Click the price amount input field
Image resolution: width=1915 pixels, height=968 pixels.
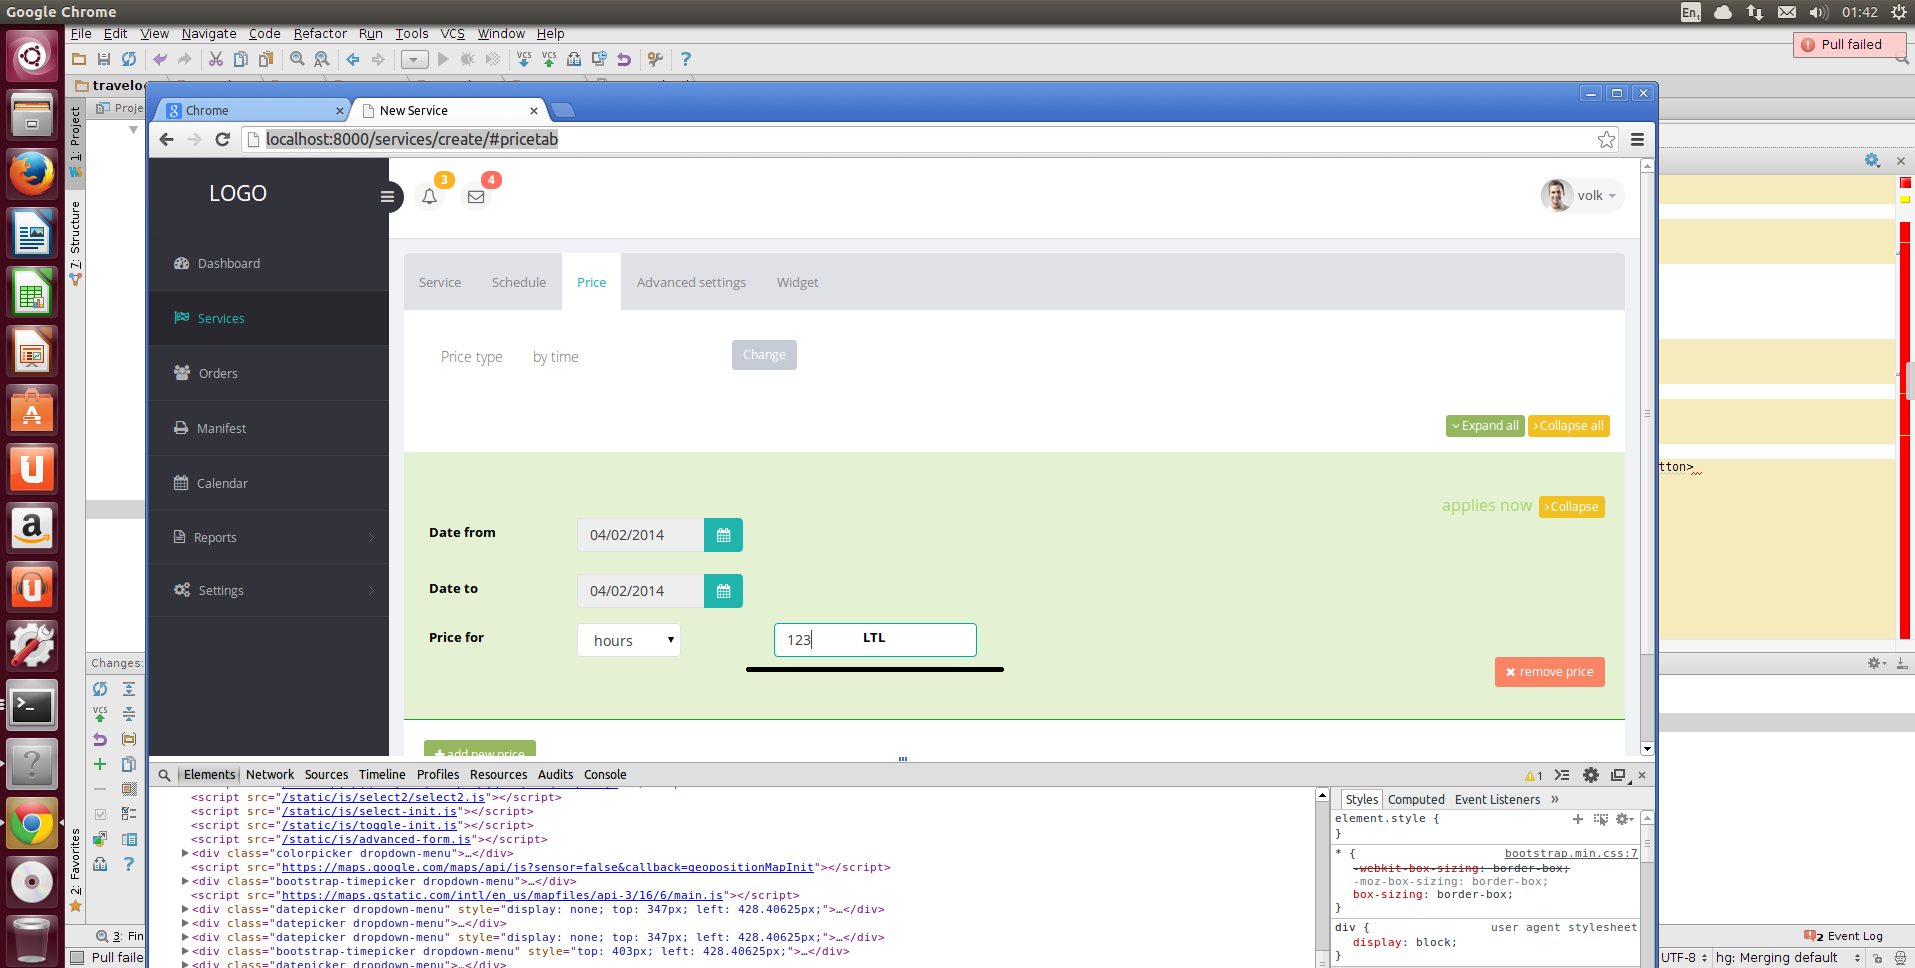pos(875,640)
